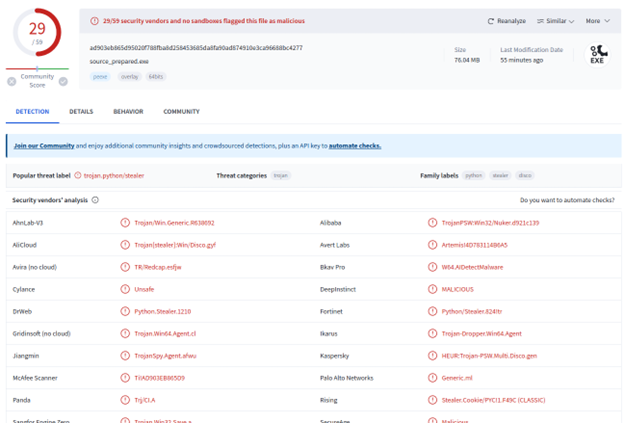The width and height of the screenshot is (624, 423).
Task: Click the alert icon in Fortinet row
Action: coord(432,312)
